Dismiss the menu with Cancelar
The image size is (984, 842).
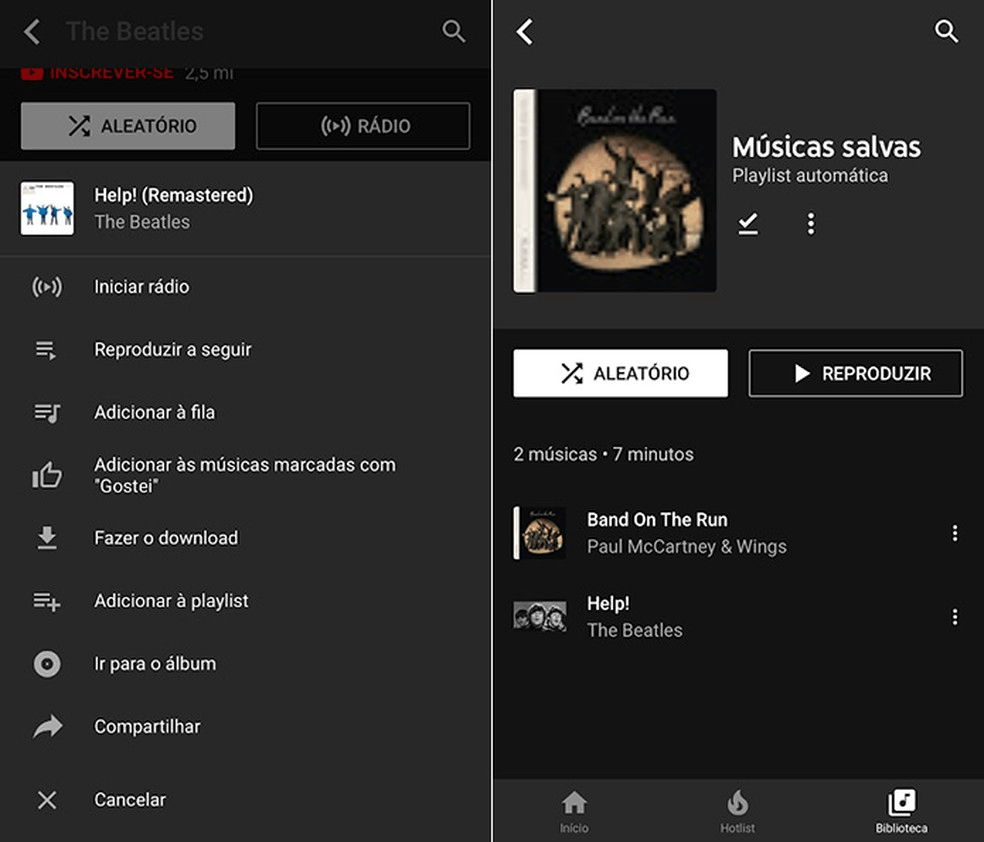129,799
